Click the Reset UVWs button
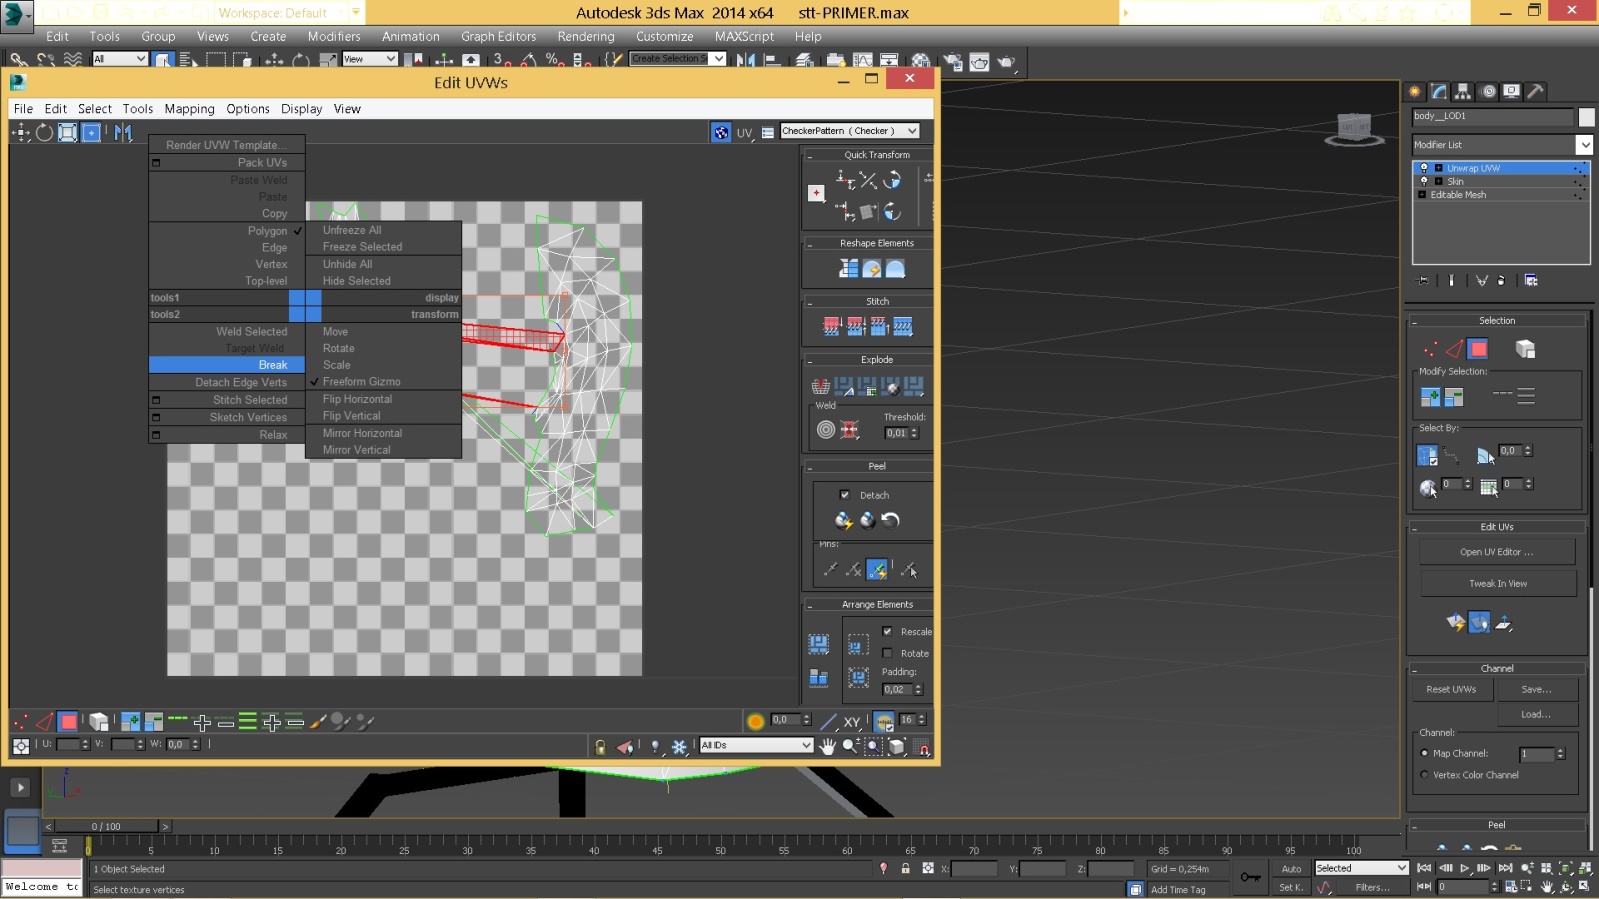This screenshot has height=899, width=1599. click(1451, 689)
